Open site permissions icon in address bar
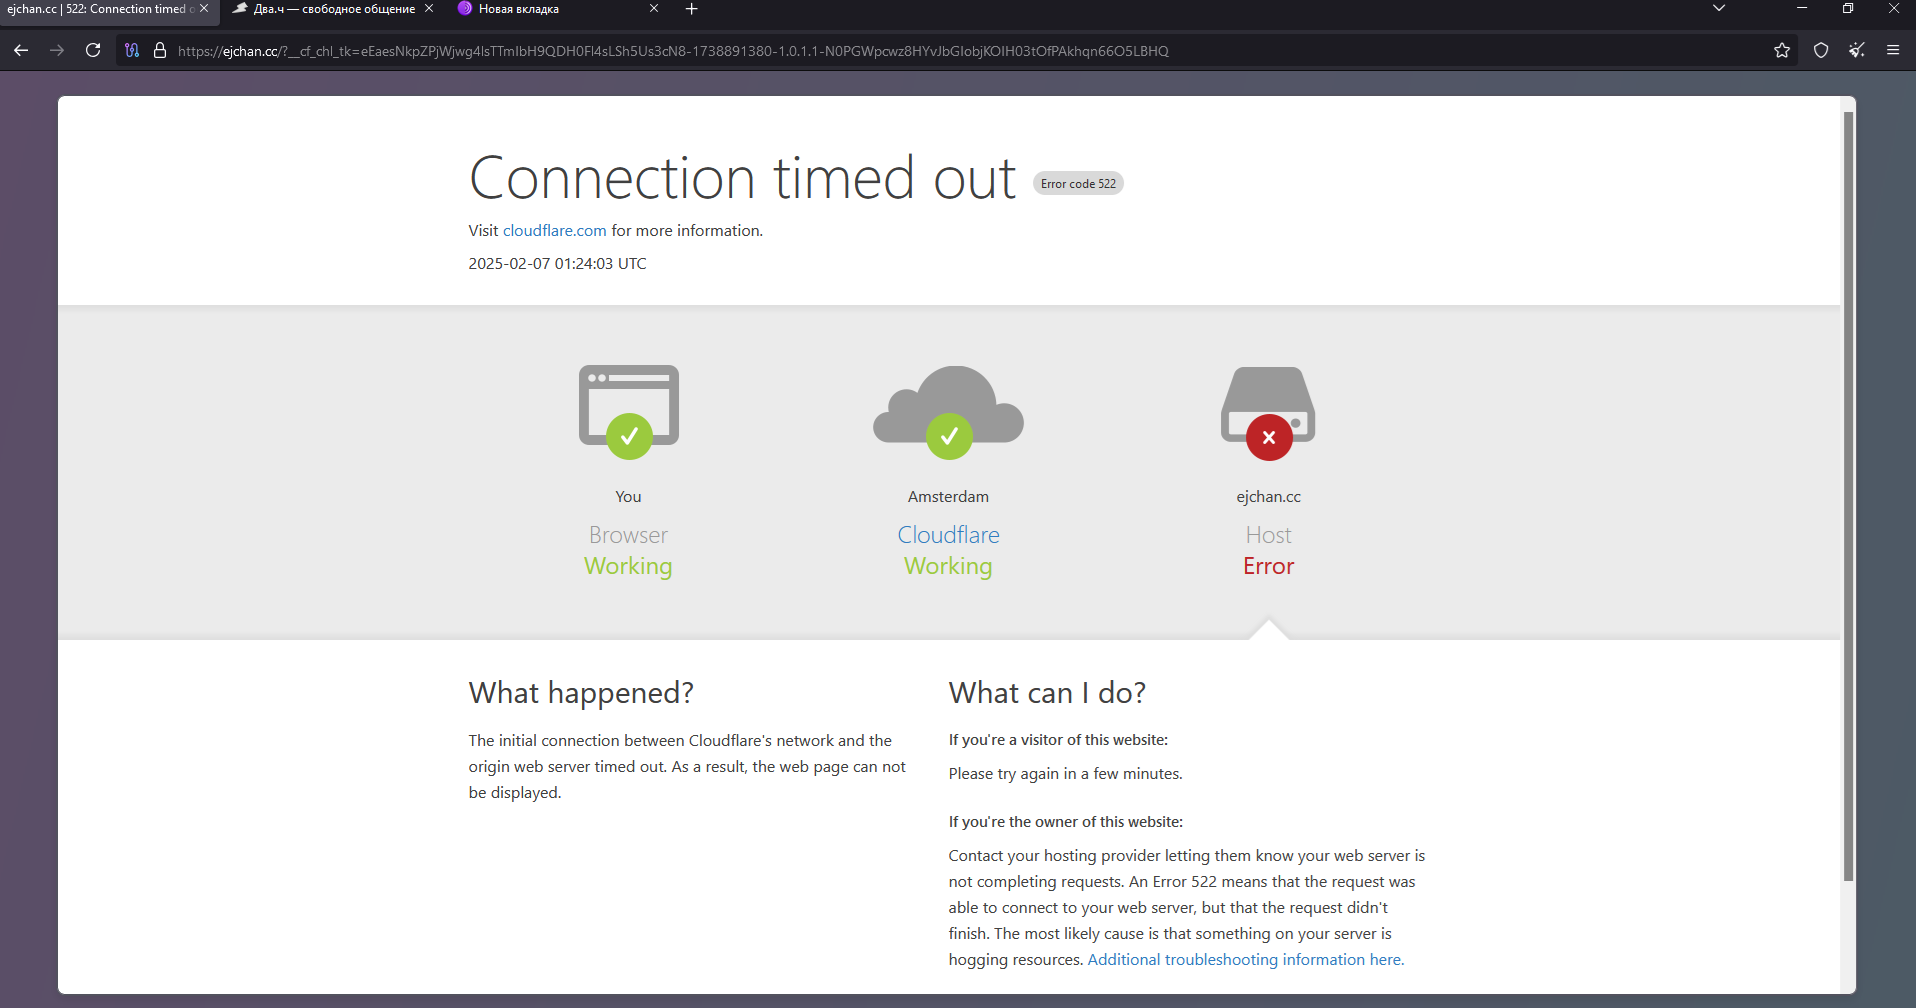Screen dimensions: 1916x1008 (x=132, y=50)
